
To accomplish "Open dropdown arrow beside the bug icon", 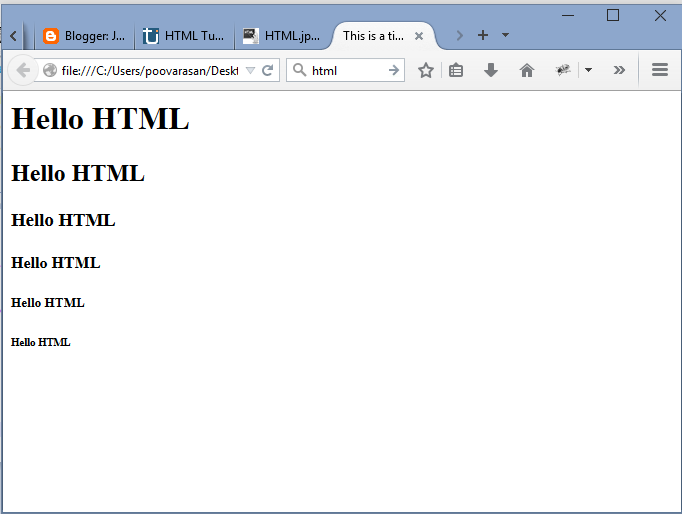I will click(x=588, y=70).
